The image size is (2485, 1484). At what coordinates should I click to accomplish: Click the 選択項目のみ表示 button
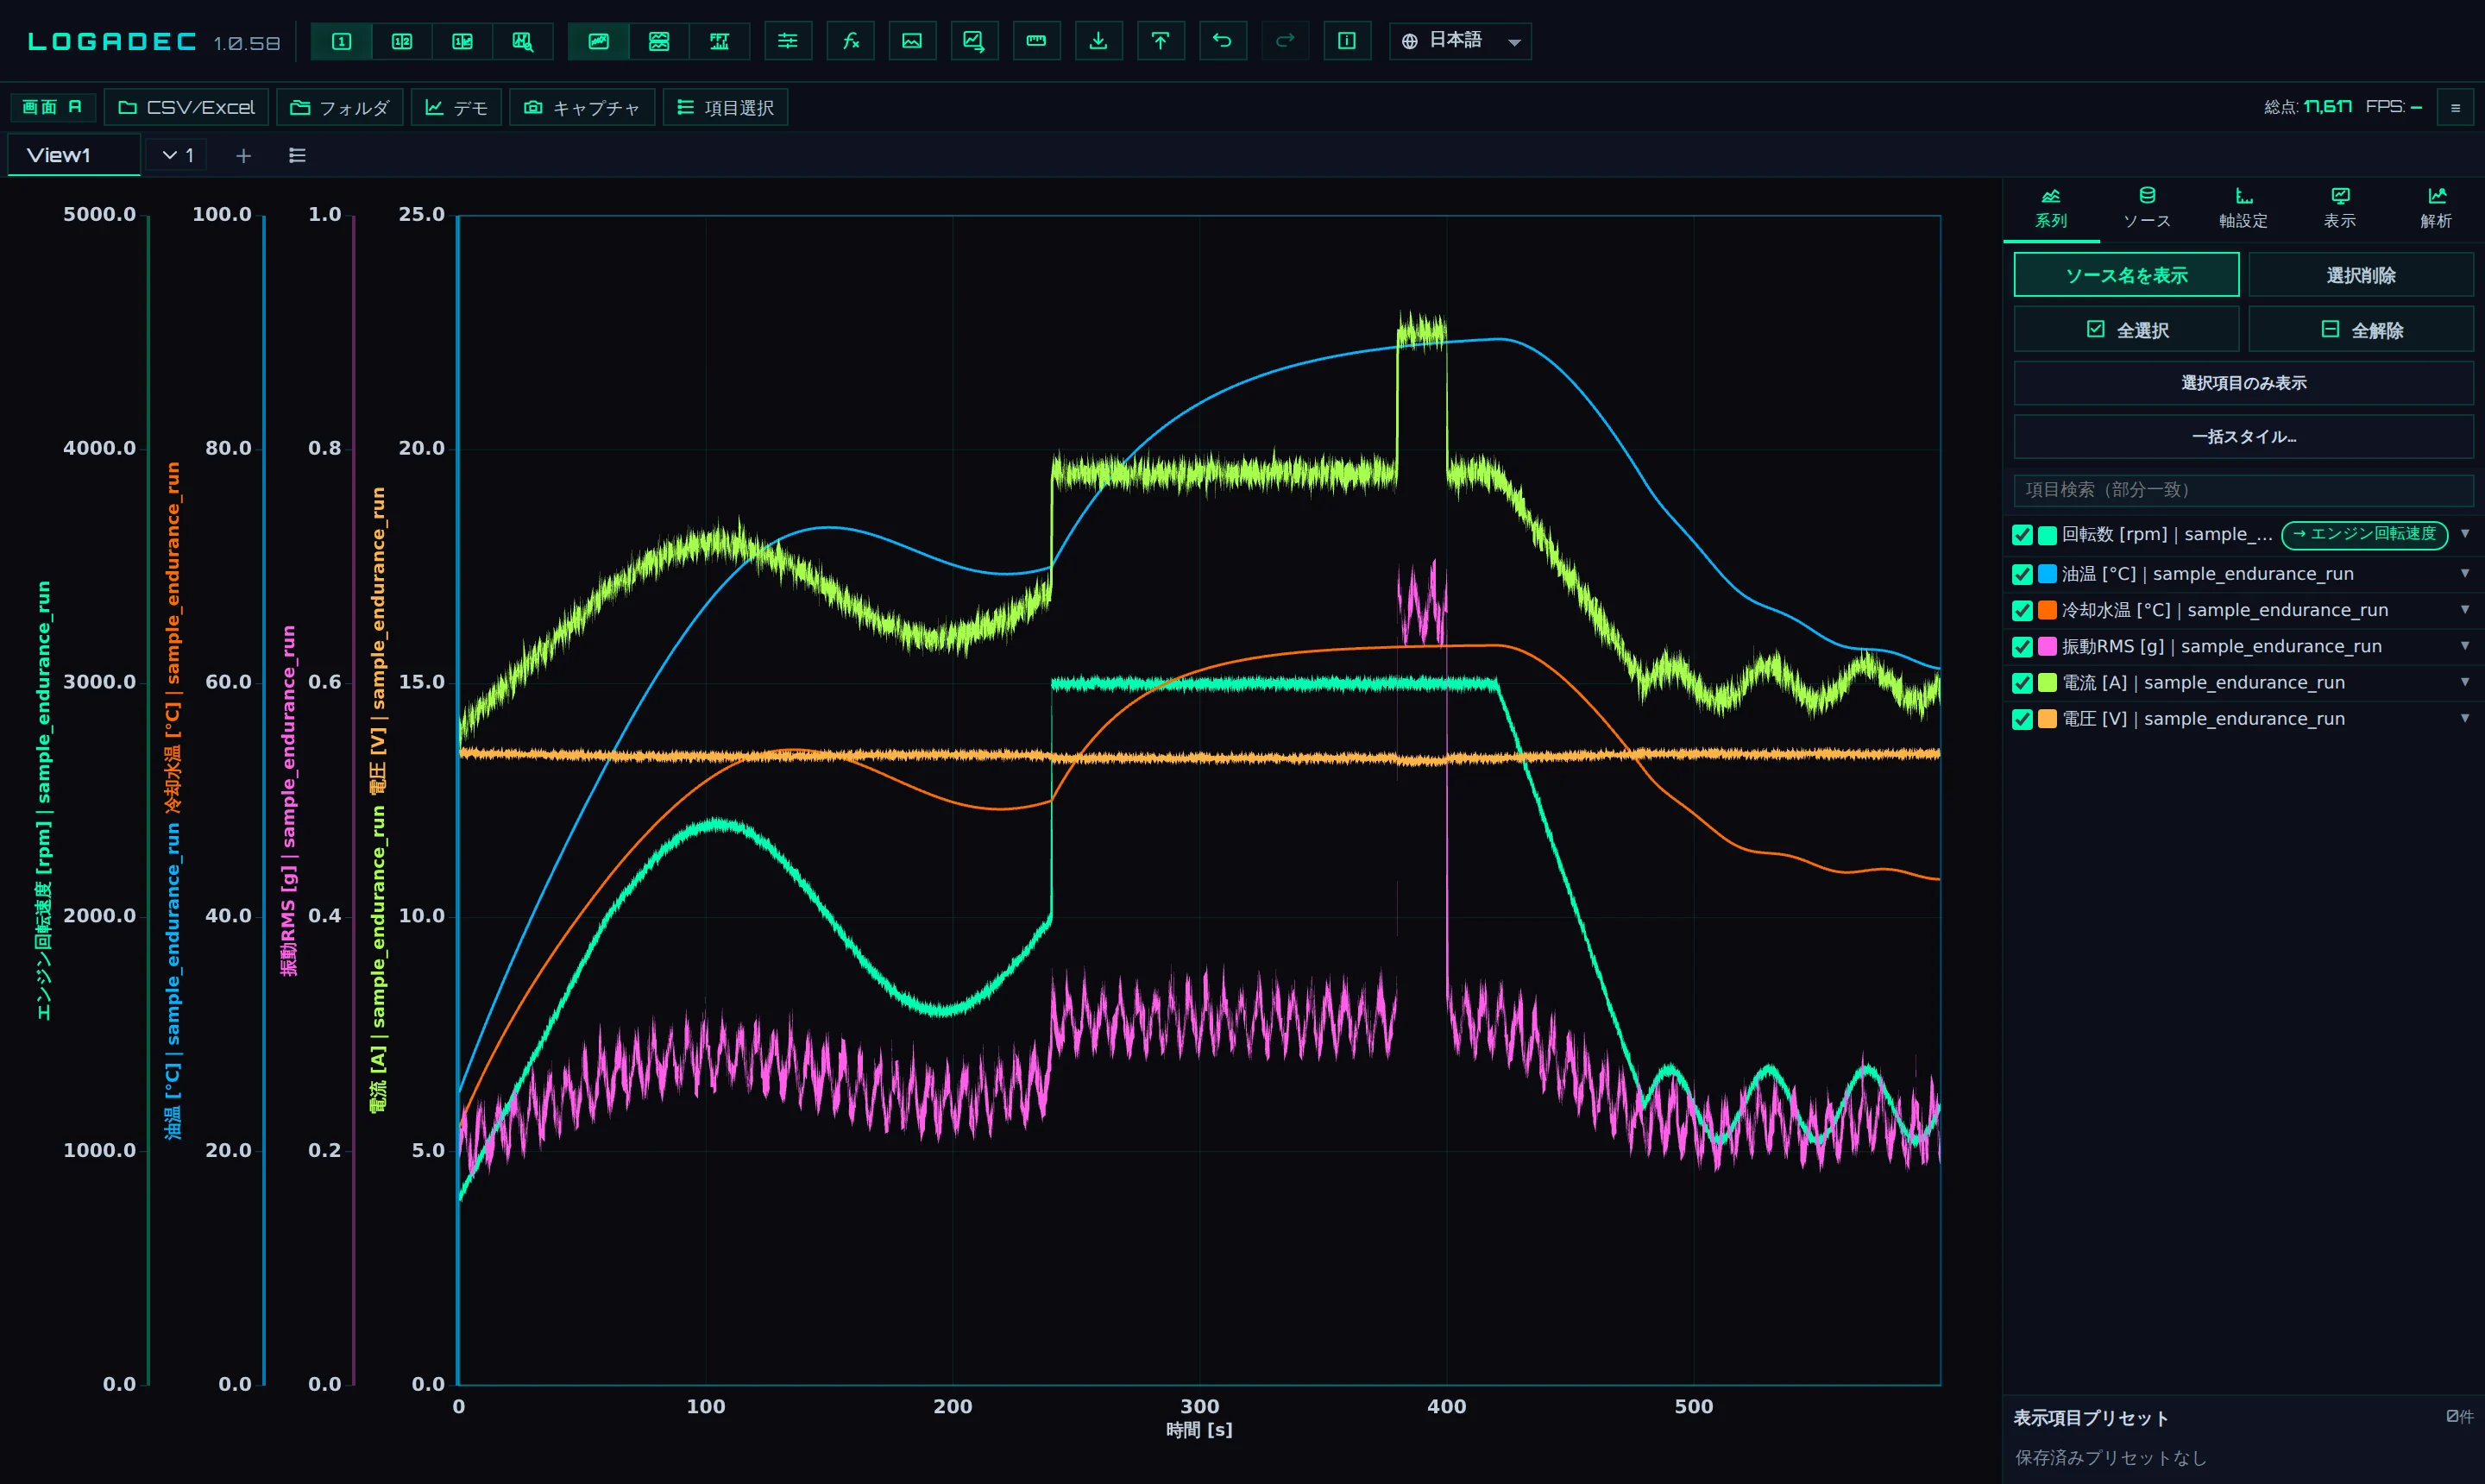pyautogui.click(x=2243, y=383)
